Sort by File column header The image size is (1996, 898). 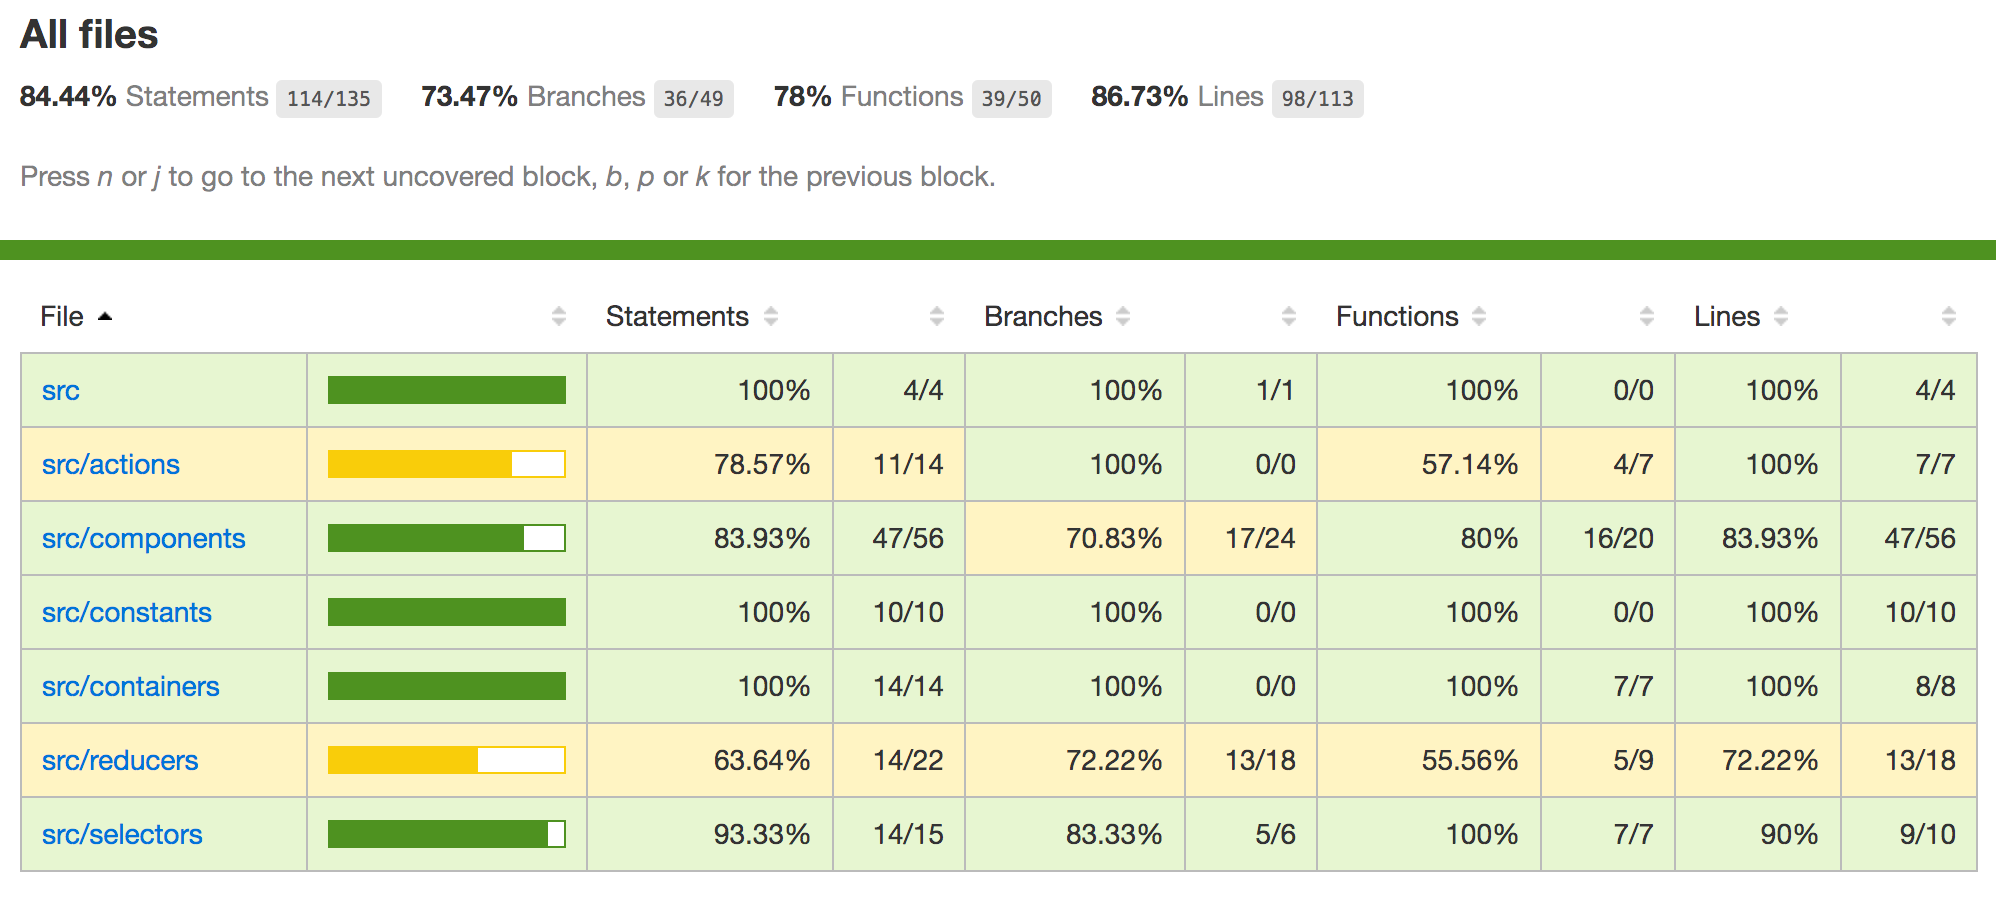tap(76, 317)
